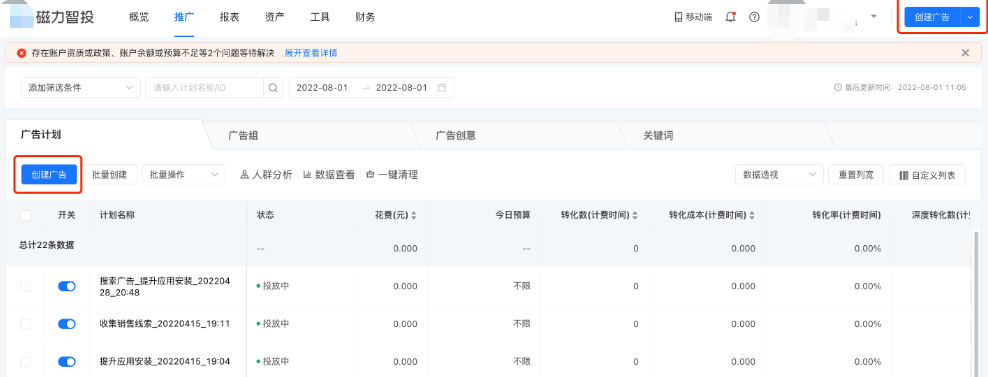Sort by 转化数(计费时间) column arrows
This screenshot has height=377, width=988.
click(x=635, y=216)
